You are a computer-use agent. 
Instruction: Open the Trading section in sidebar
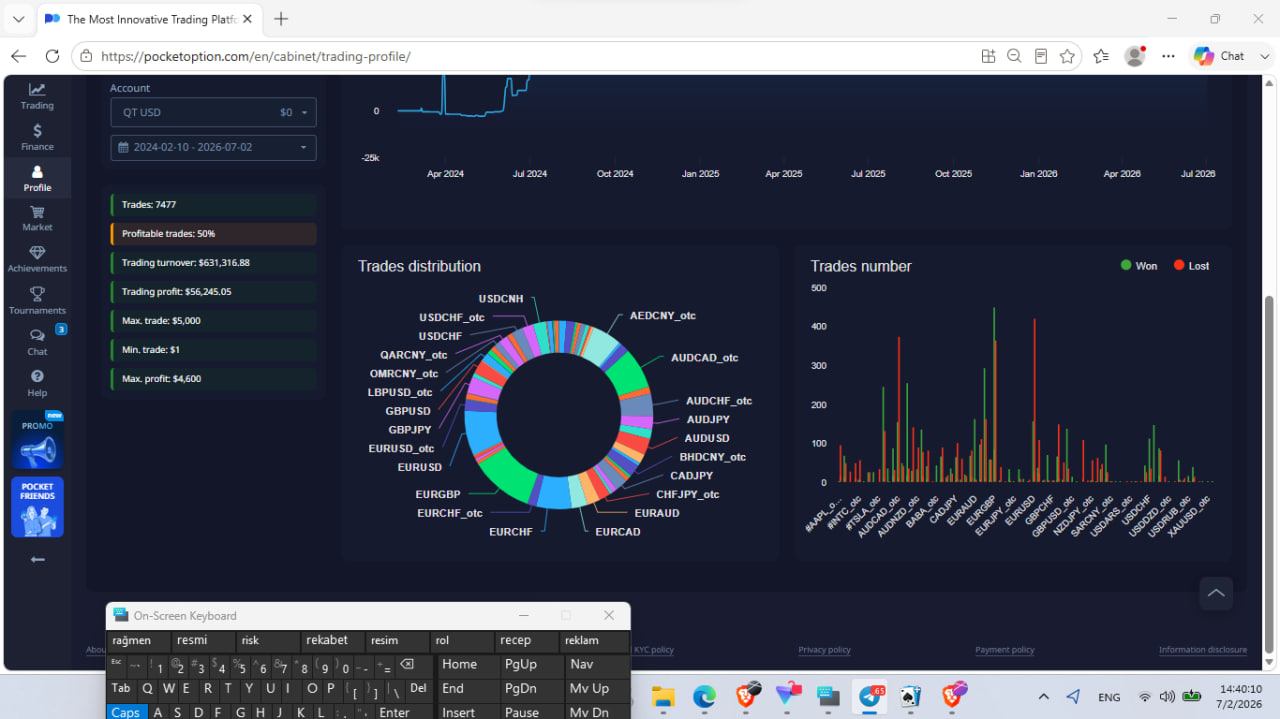pyautogui.click(x=37, y=96)
